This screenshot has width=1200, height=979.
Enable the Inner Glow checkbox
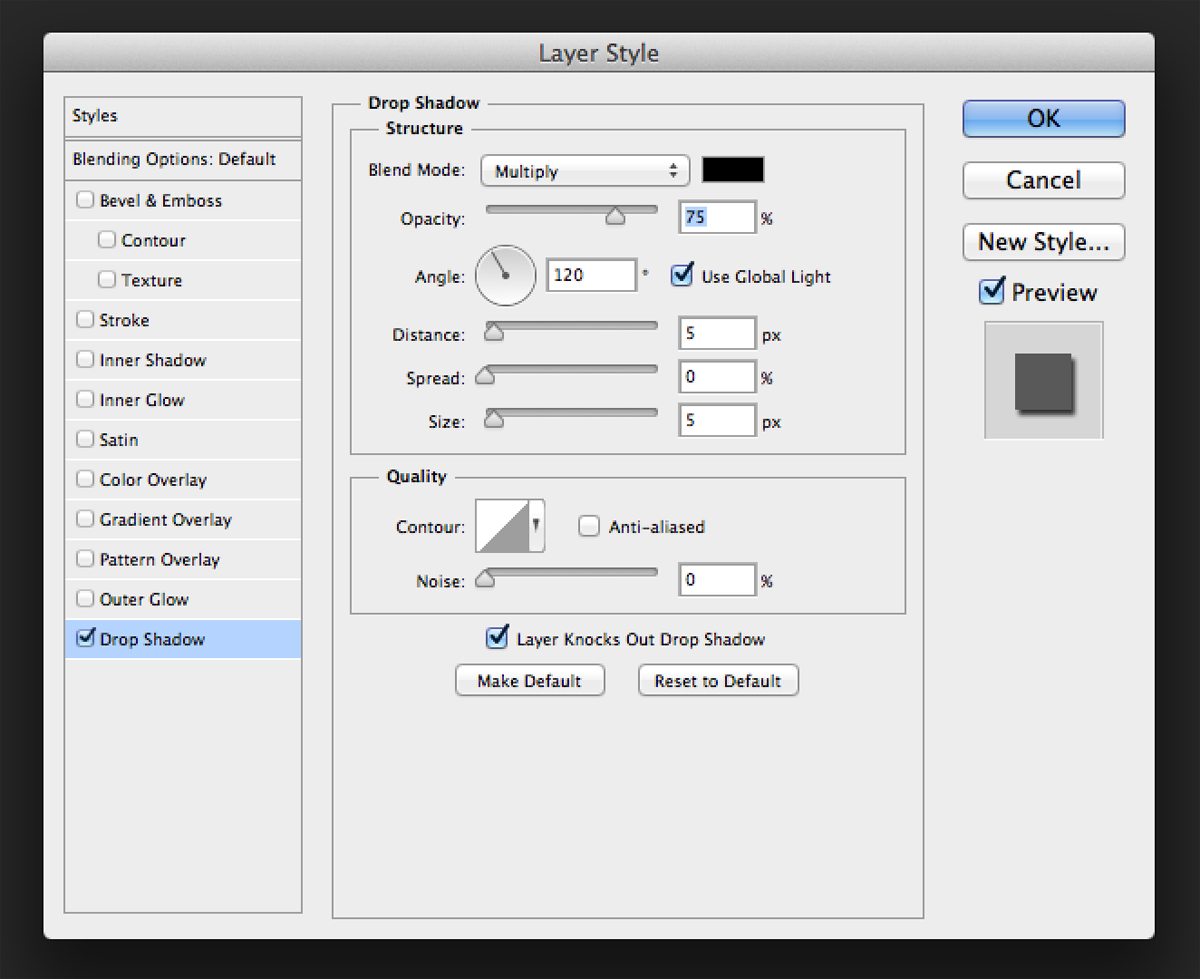click(x=85, y=400)
